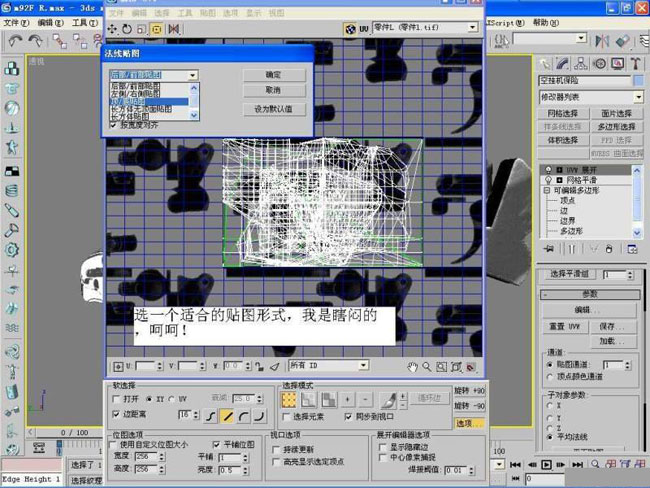Click the timeline frame slider 0 / 100

(x=74, y=432)
